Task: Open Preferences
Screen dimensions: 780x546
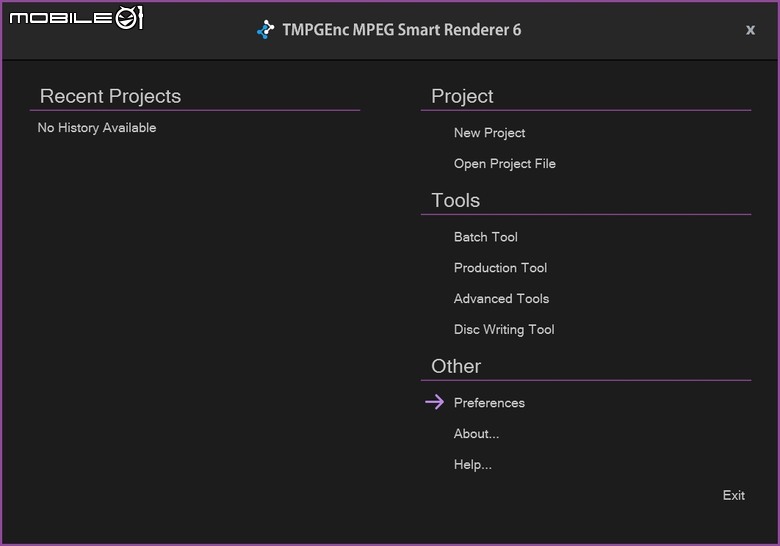Action: pyautogui.click(x=489, y=403)
